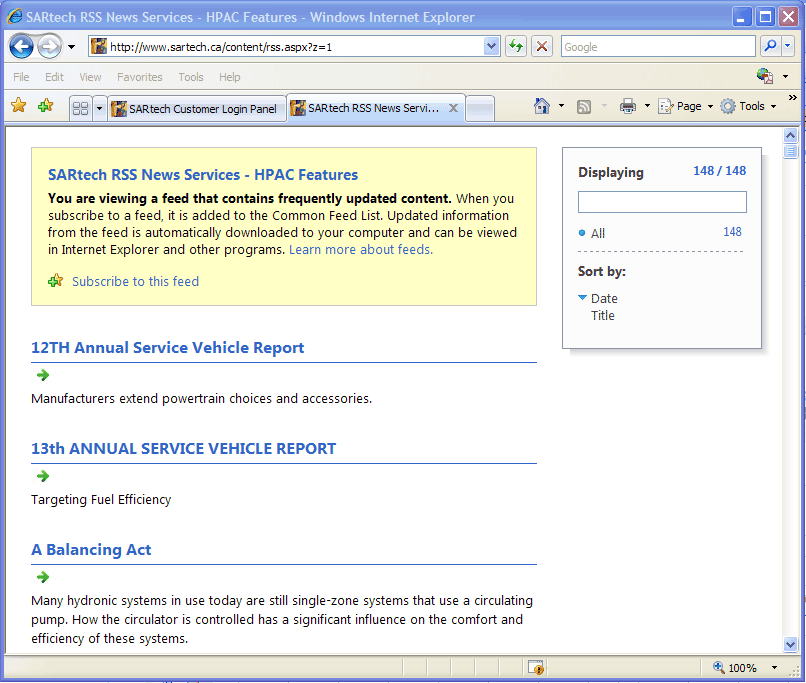The width and height of the screenshot is (806, 683).
Task: Click green arrow under 12TH Annual report
Action: coord(43,375)
